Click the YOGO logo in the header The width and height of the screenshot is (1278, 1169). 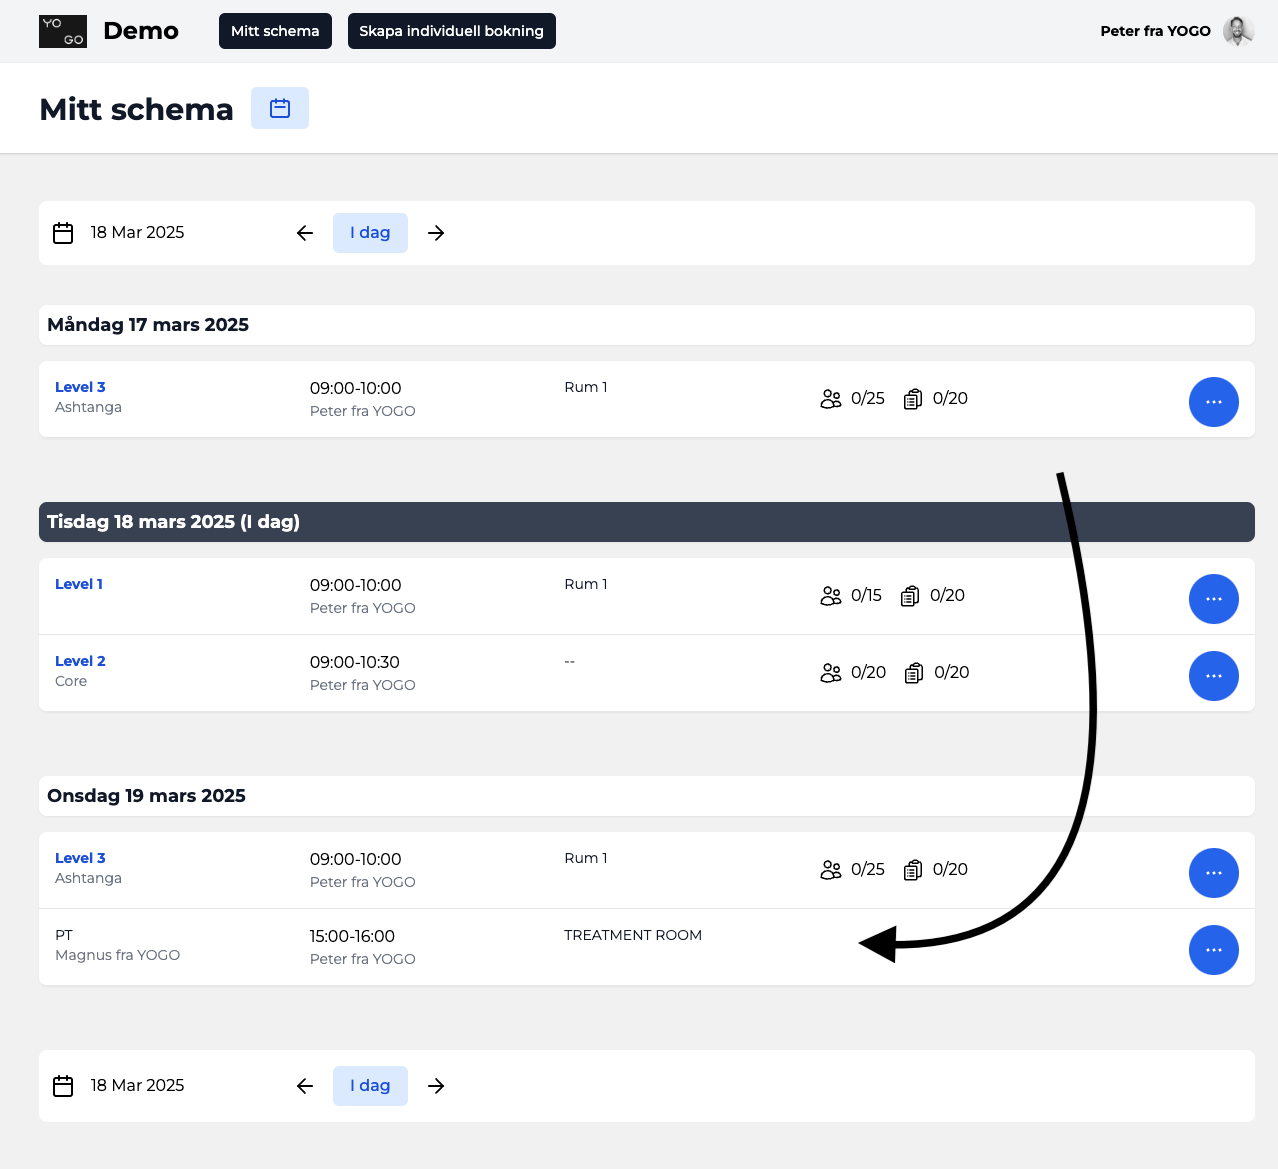[63, 31]
